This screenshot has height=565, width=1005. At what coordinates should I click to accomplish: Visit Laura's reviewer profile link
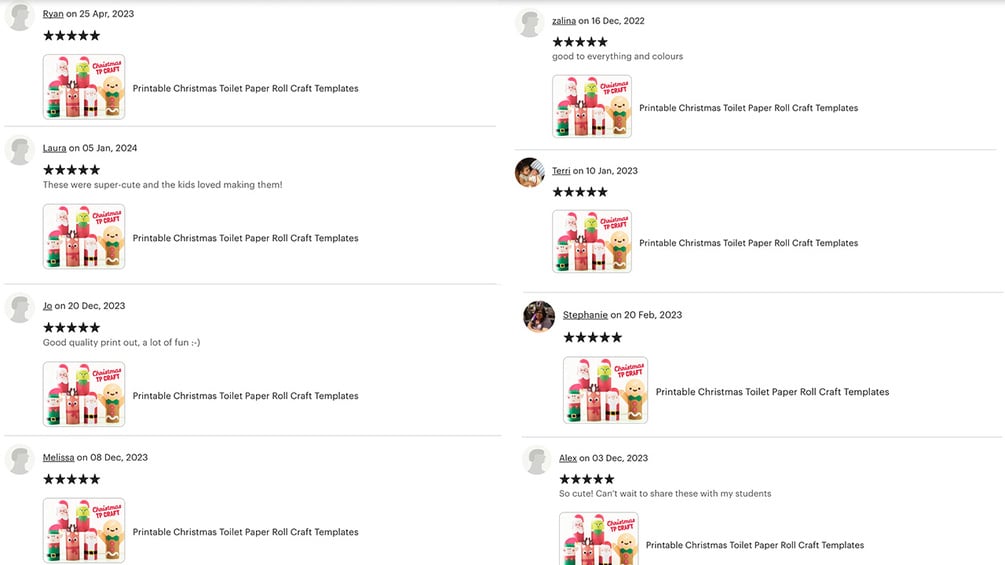(54, 148)
